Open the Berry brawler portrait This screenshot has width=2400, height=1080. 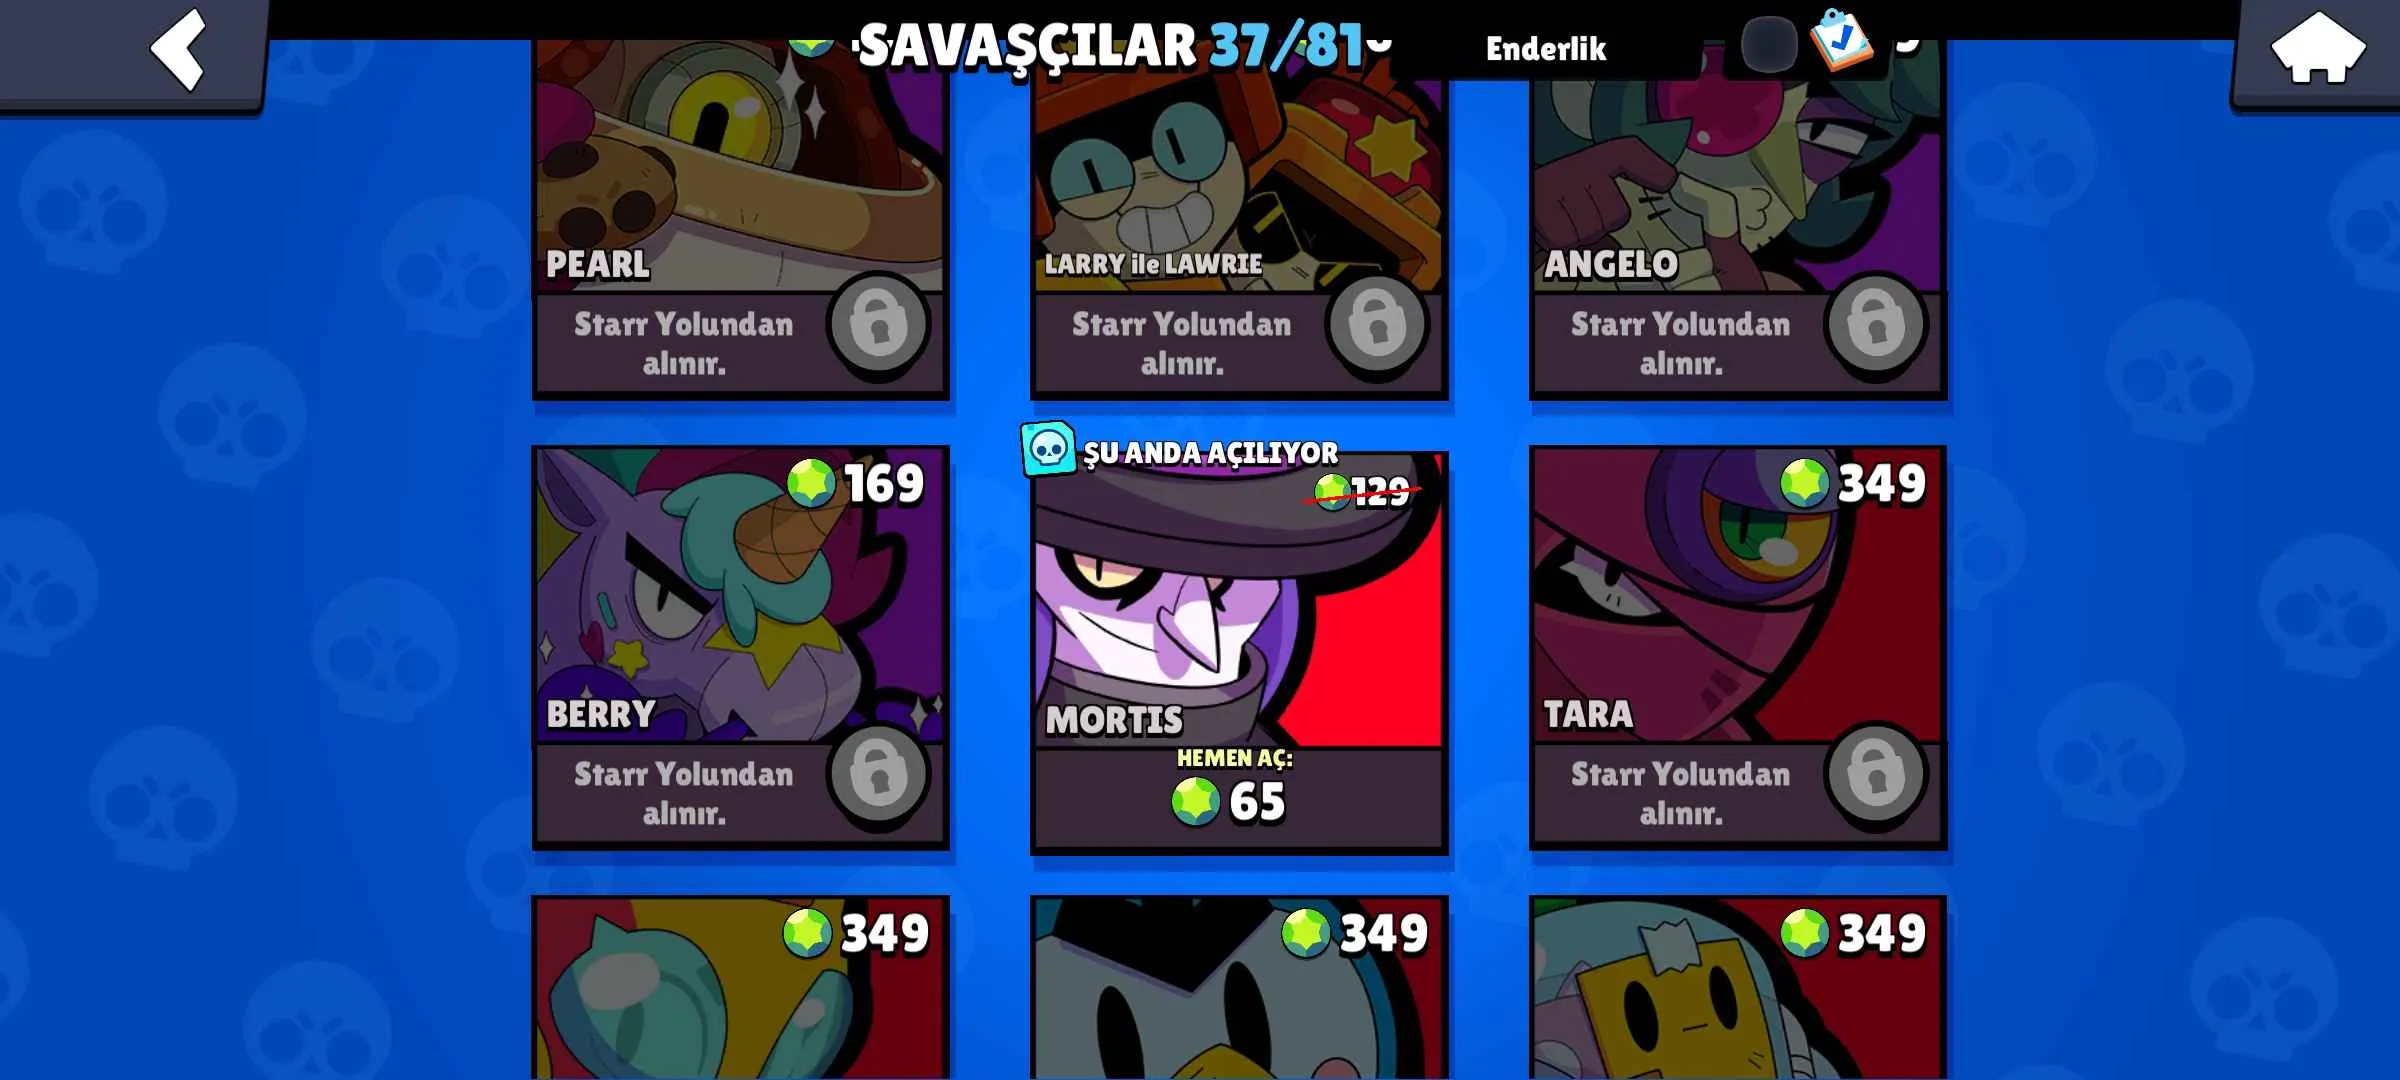740,595
